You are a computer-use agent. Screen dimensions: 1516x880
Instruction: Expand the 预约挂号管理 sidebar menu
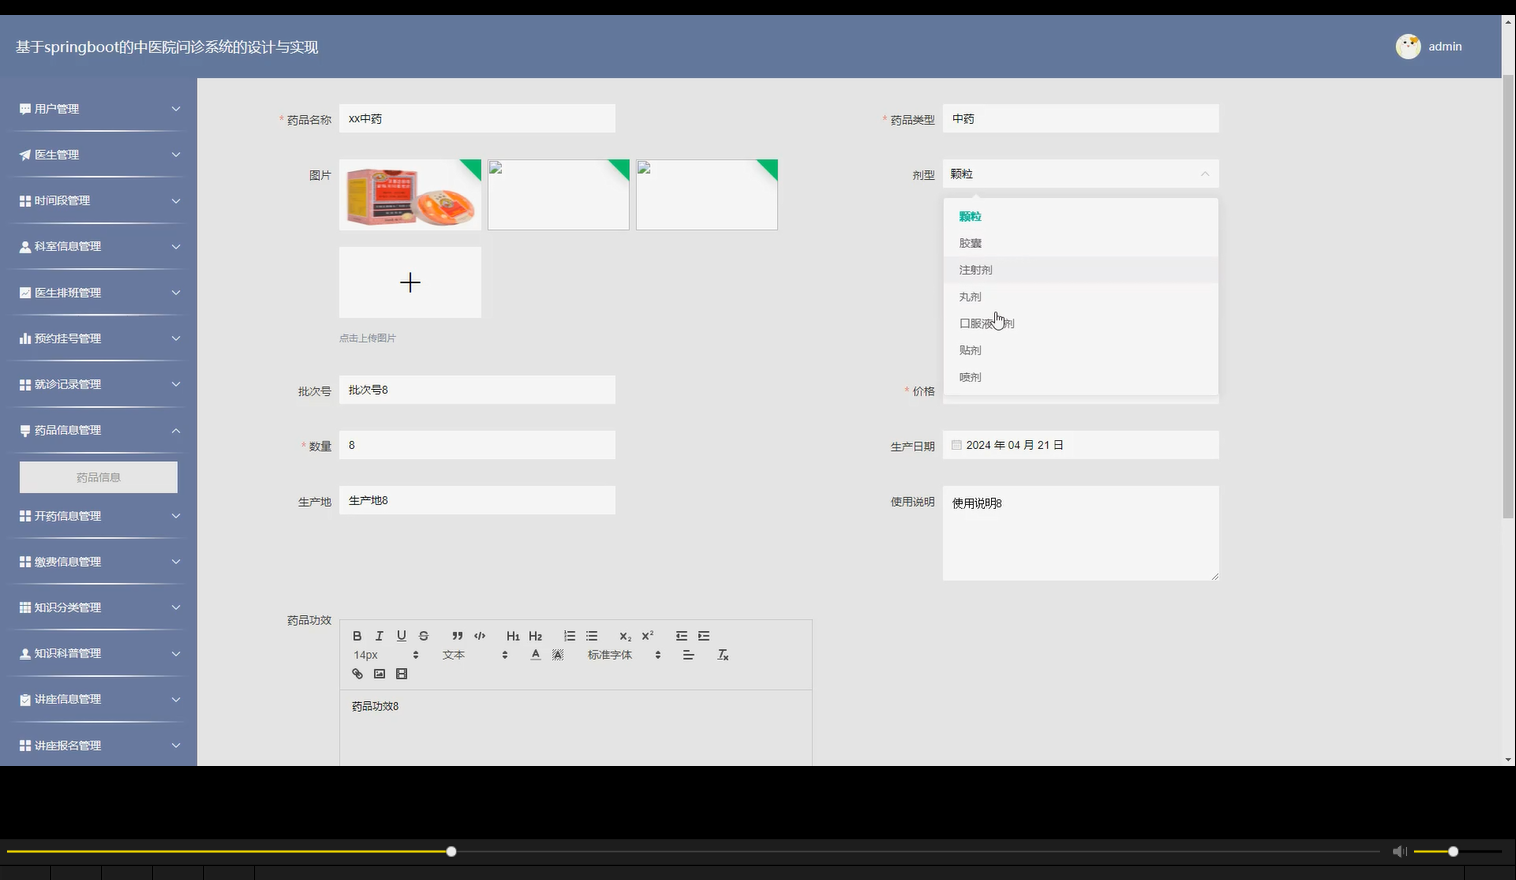point(99,339)
